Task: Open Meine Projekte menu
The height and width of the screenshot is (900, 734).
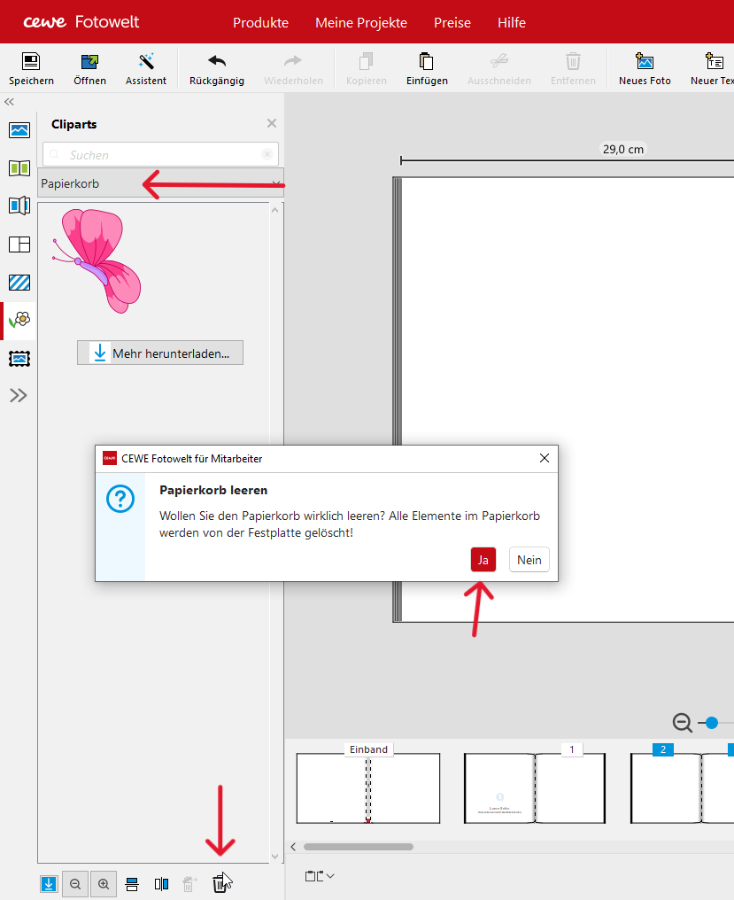Action: tap(361, 22)
